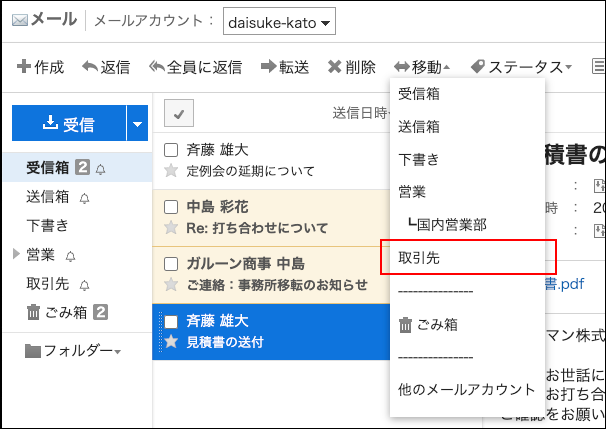Image resolution: width=606 pixels, height=429 pixels.
Task: Click 全員に返信 reply-all button
Action: 196,67
